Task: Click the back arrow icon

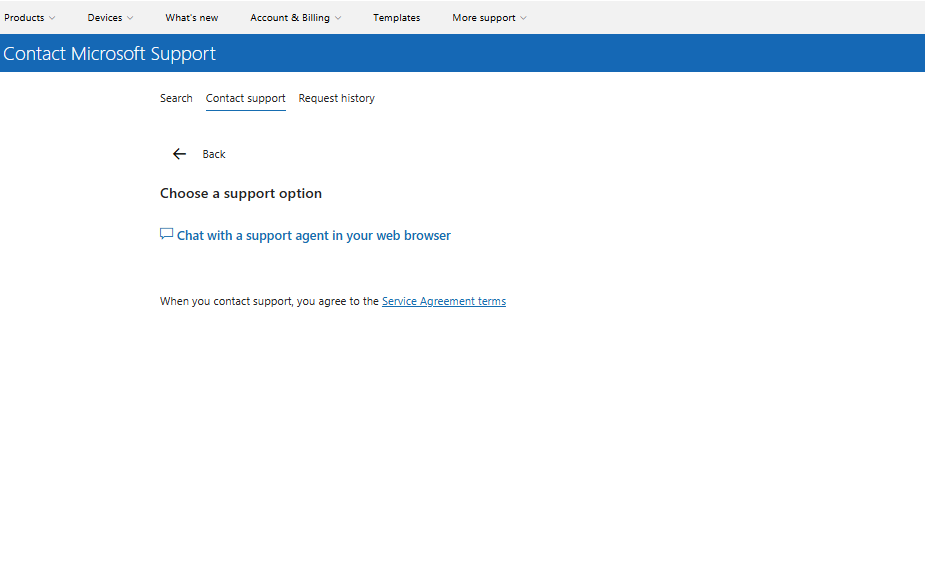Action: pyautogui.click(x=179, y=154)
